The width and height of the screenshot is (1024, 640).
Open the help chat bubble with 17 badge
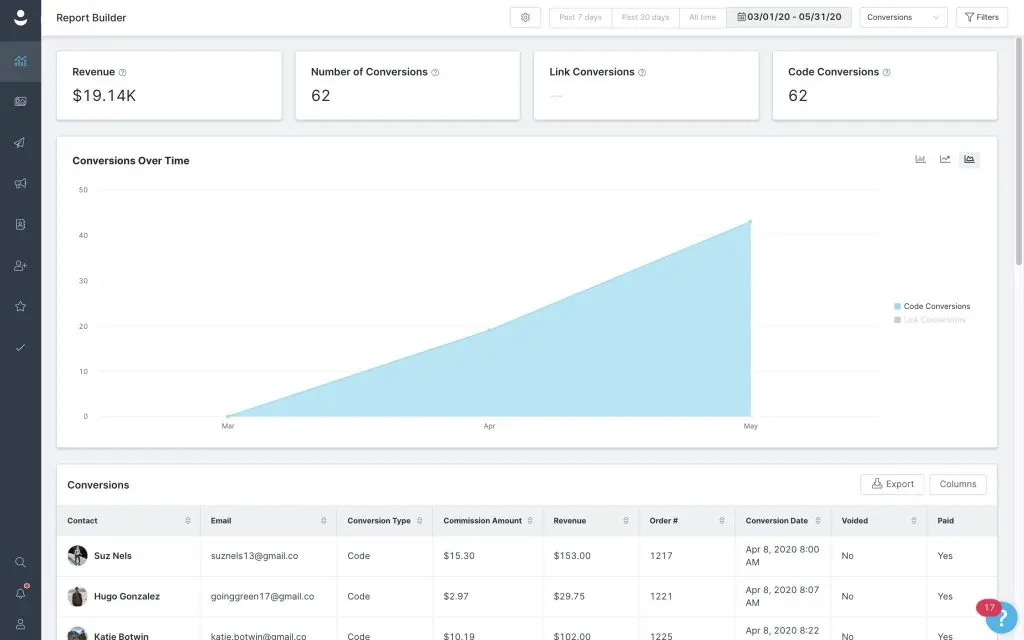click(x=1000, y=617)
